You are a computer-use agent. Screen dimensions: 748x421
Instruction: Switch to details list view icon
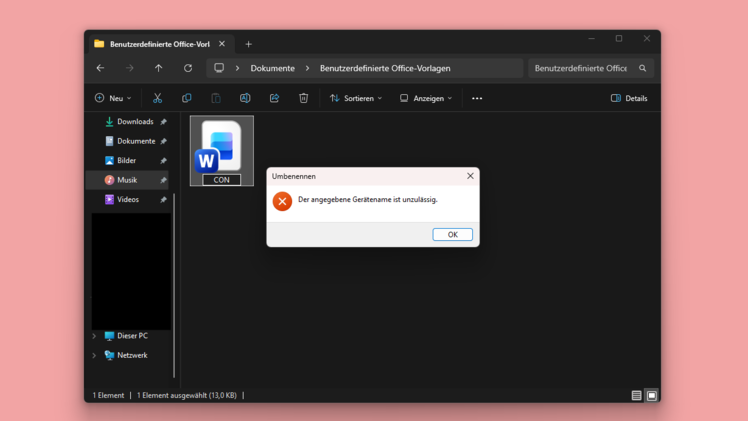(636, 395)
